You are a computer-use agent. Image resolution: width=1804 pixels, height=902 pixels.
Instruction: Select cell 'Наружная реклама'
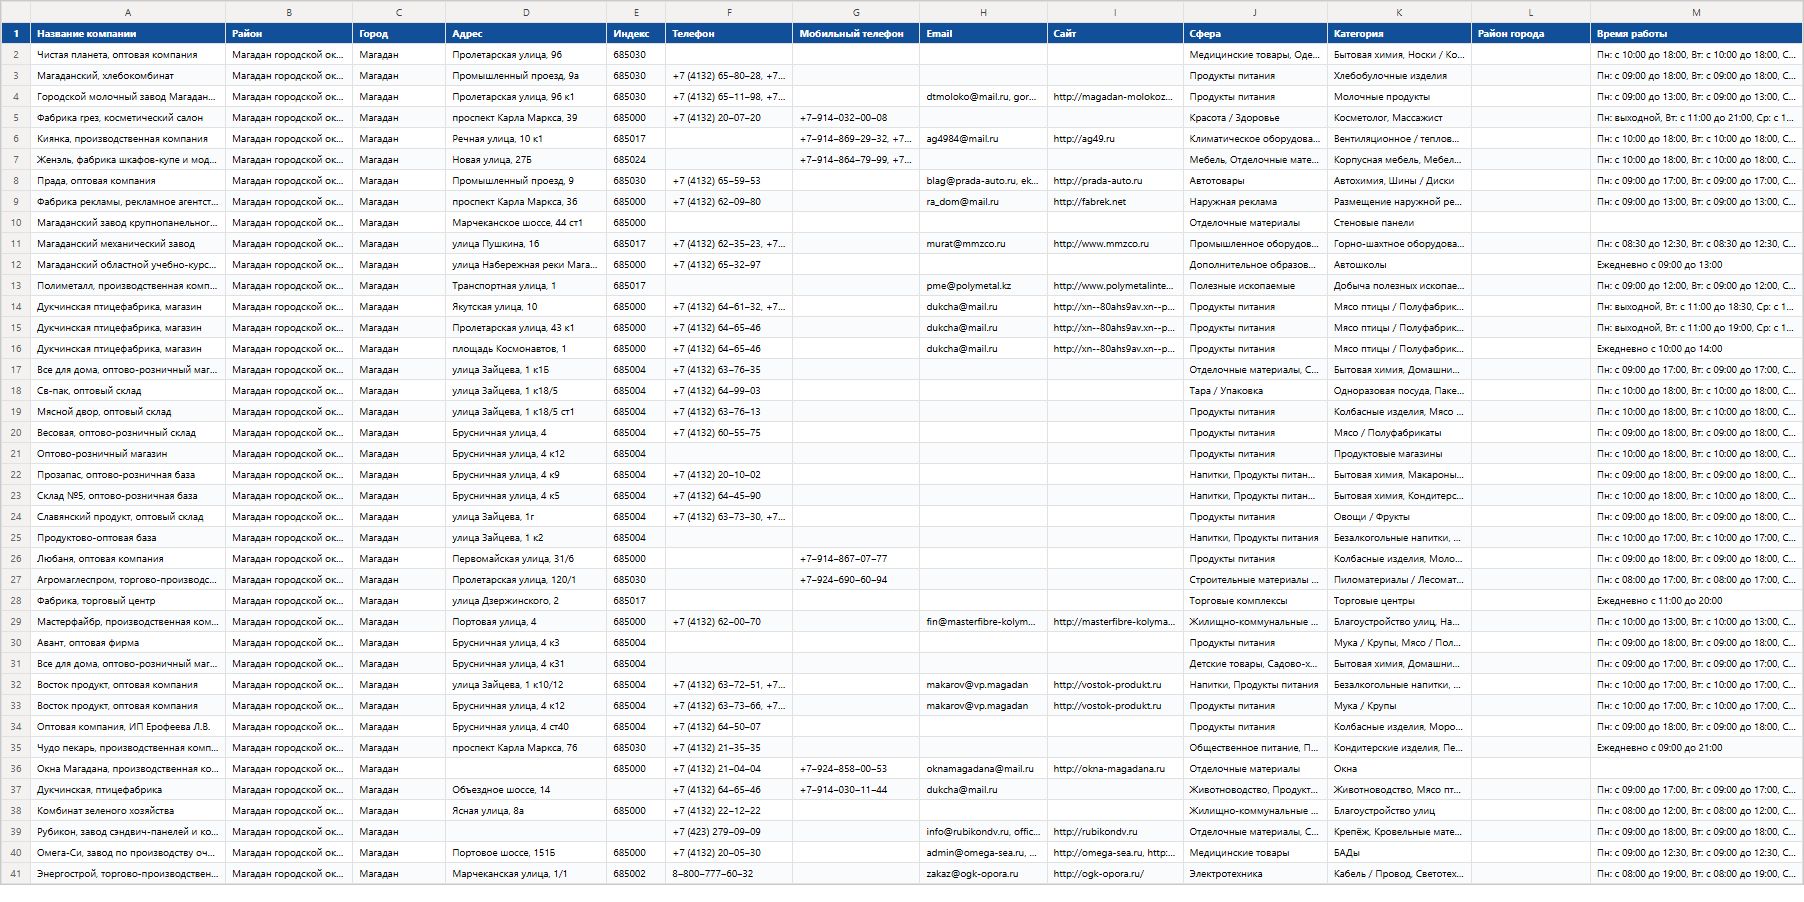click(x=1255, y=202)
